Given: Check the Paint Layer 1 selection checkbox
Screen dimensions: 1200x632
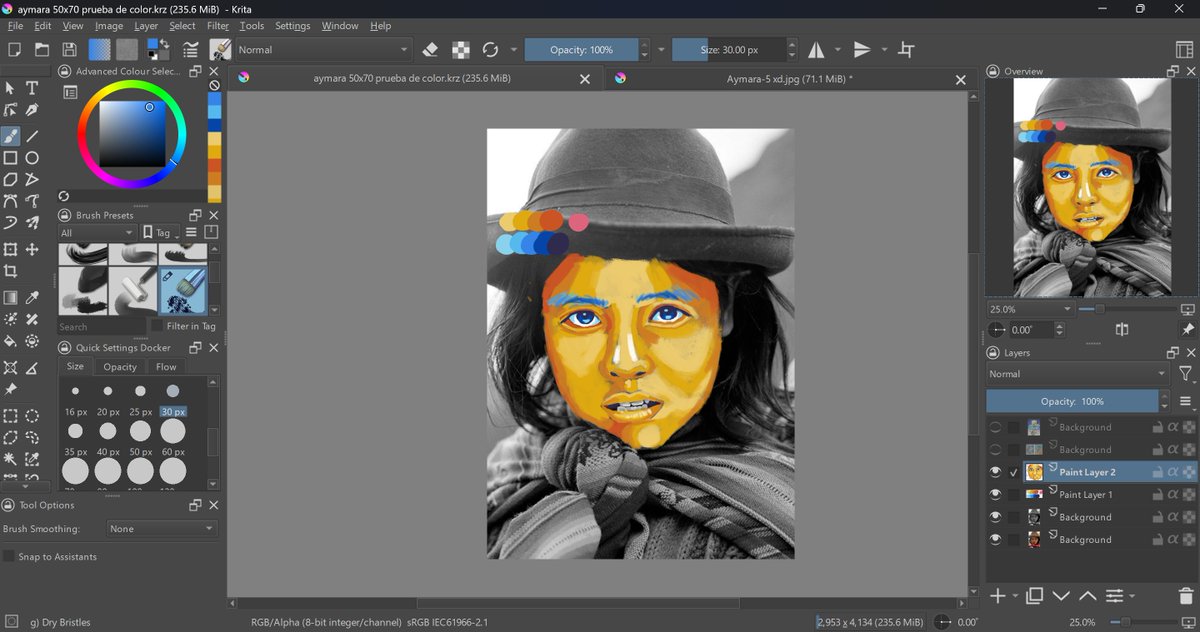Looking at the screenshot, I should [x=1014, y=494].
